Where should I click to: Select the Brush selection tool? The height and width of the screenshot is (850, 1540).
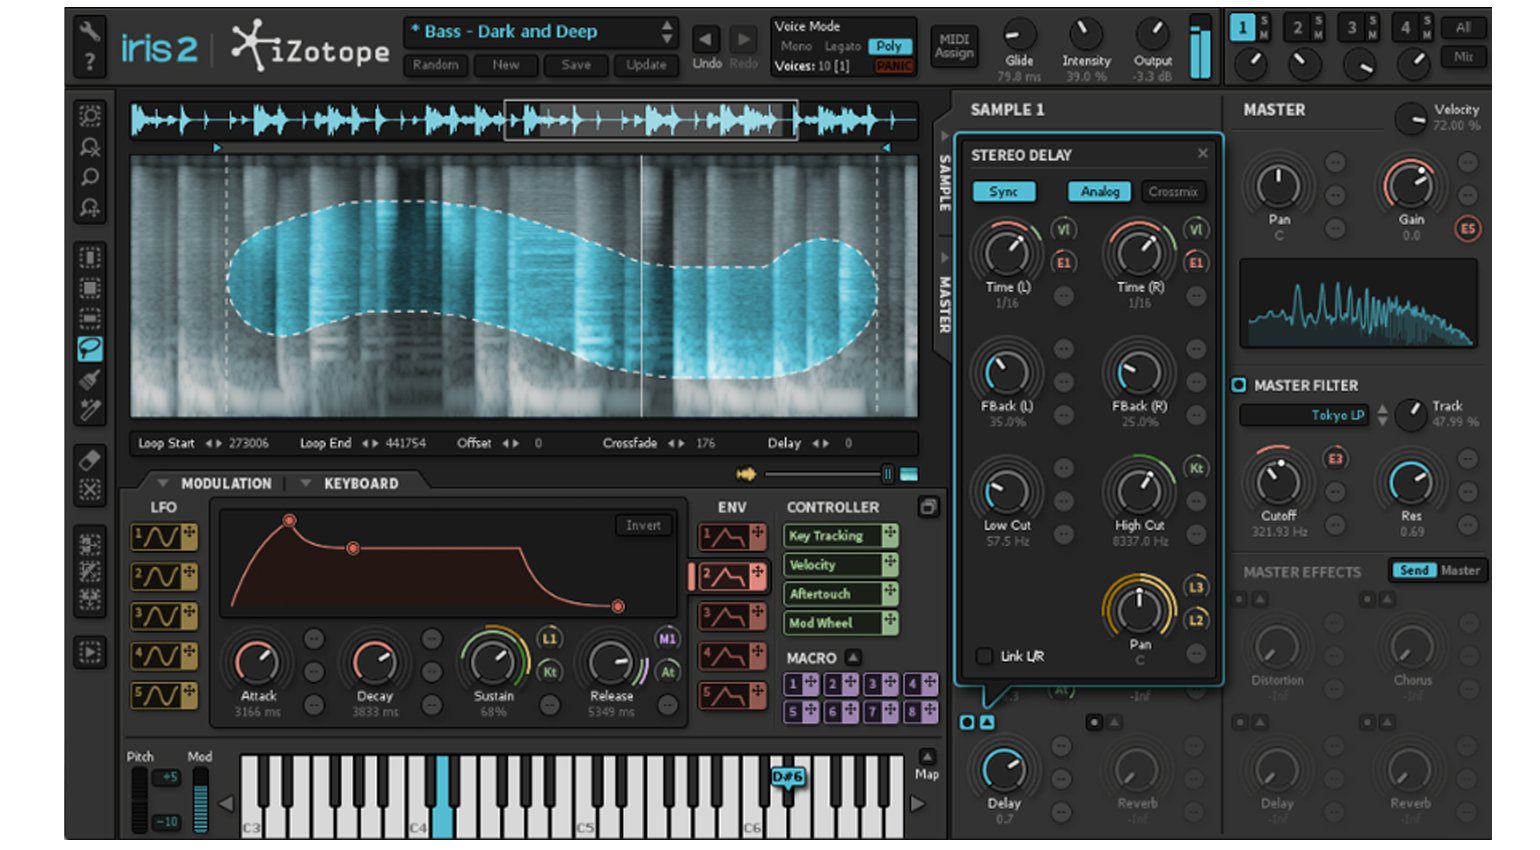click(x=90, y=379)
